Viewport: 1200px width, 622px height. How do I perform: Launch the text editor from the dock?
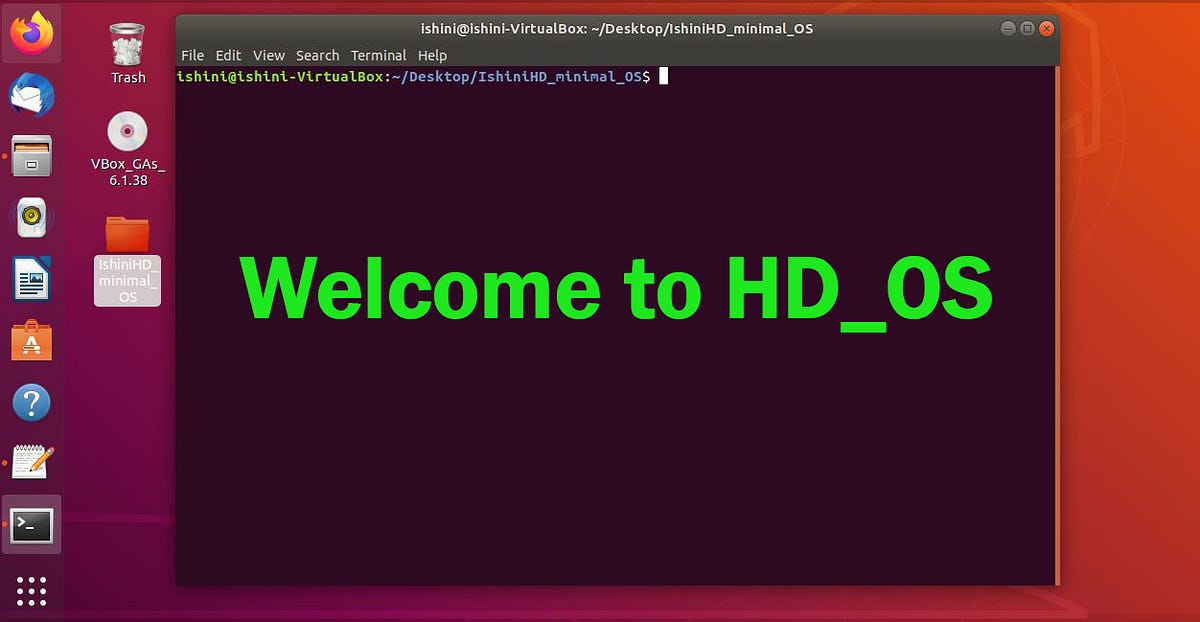pos(31,463)
